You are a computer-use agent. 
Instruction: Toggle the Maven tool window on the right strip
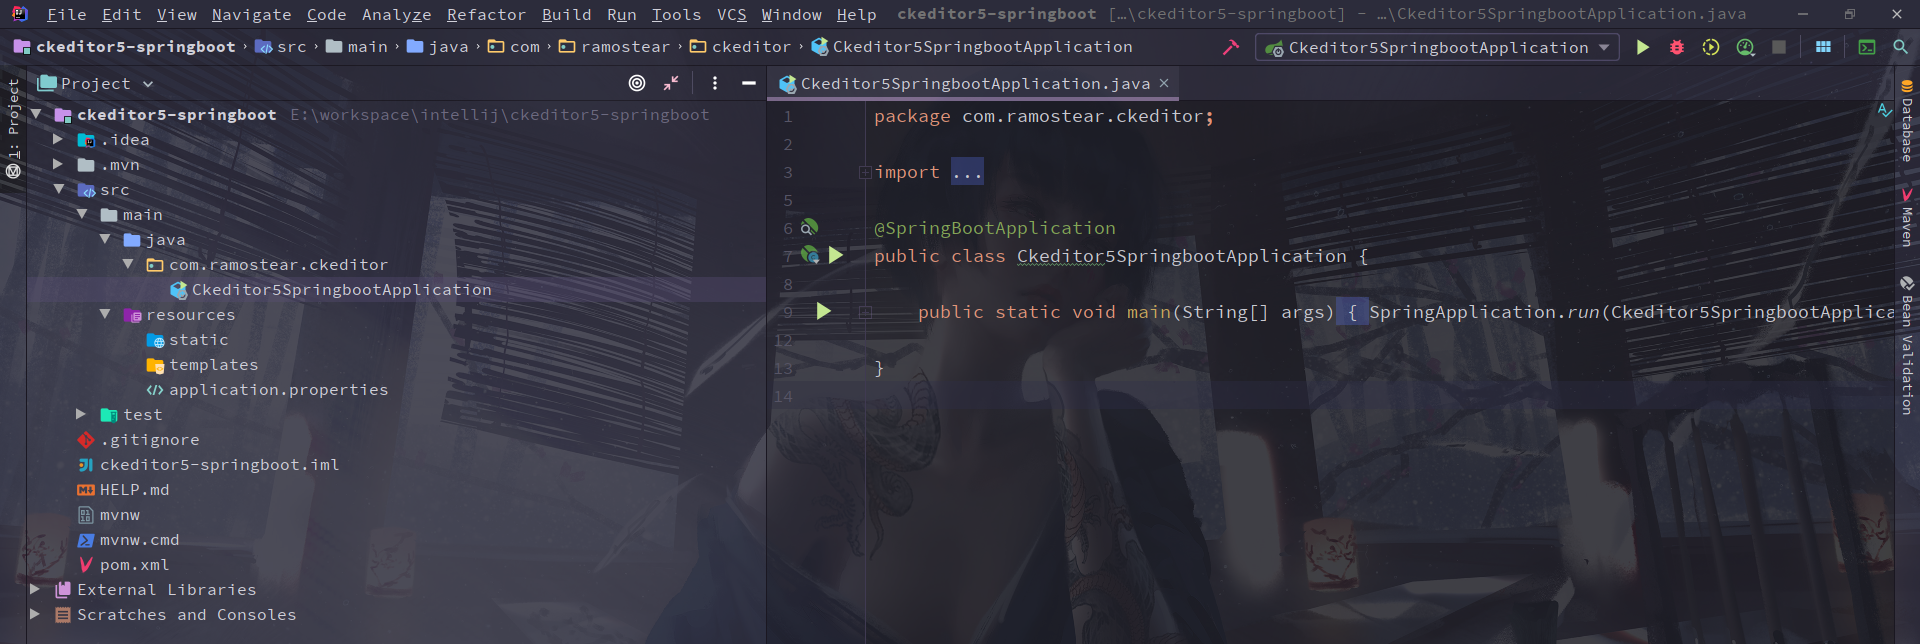click(x=1907, y=218)
